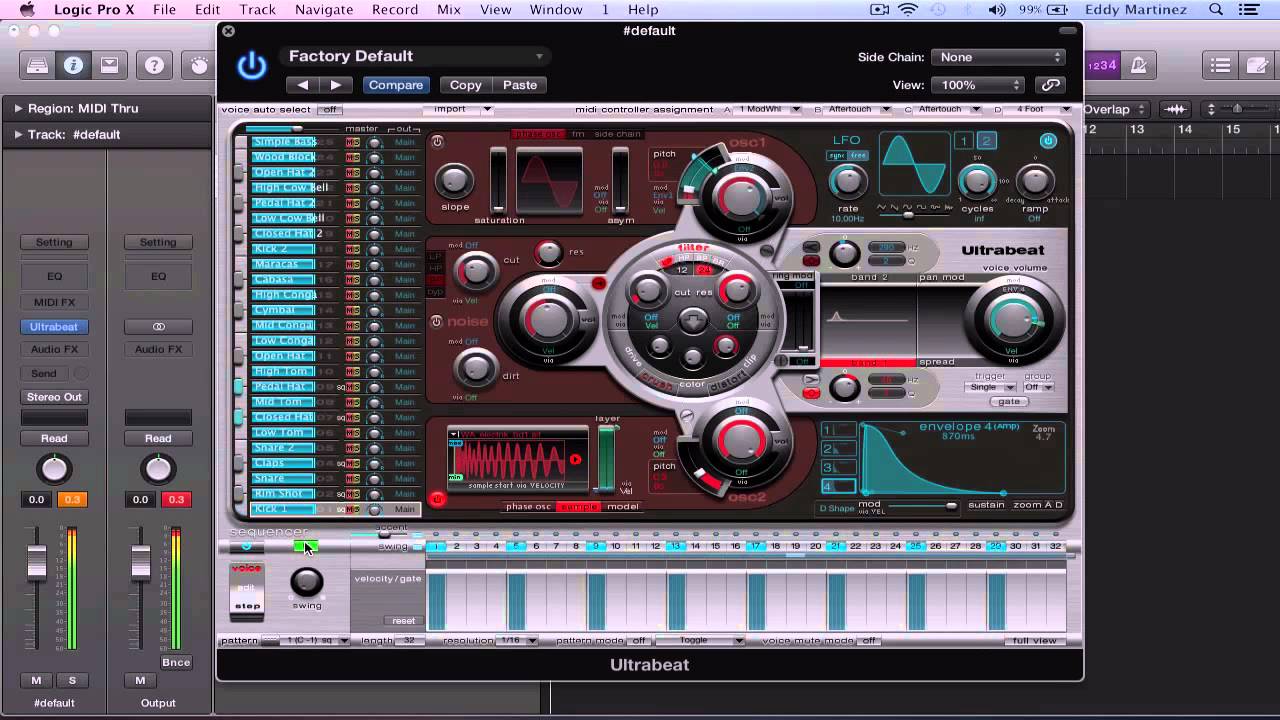
Task: Play the sample preview red arrow
Action: tap(575, 460)
